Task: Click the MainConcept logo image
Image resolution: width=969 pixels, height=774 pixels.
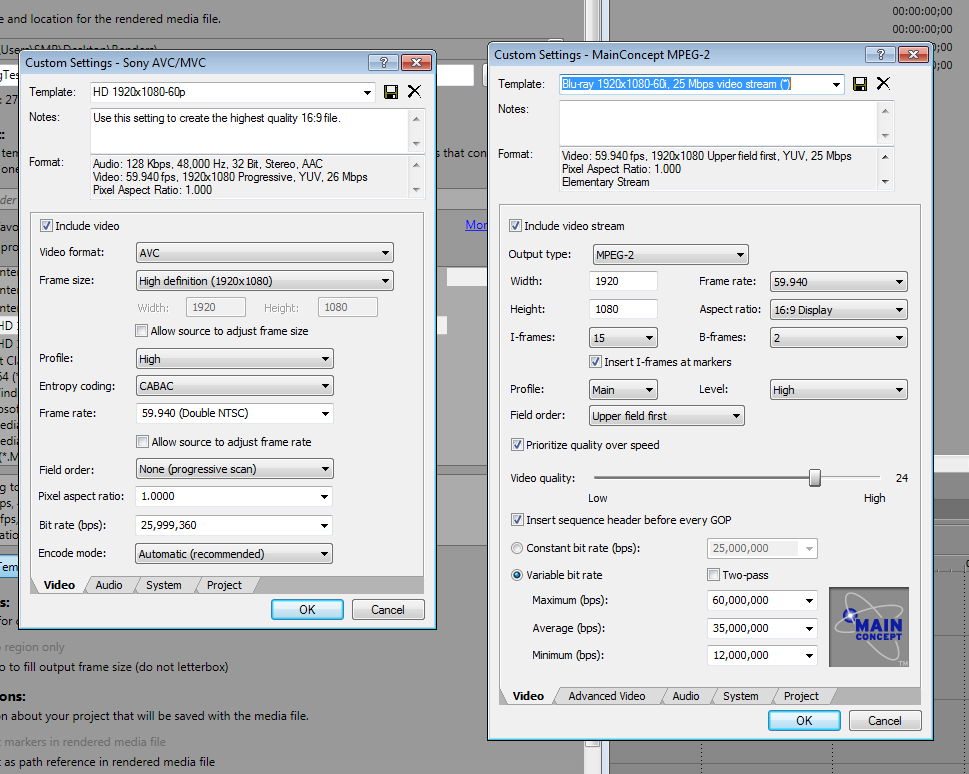Action: point(868,627)
